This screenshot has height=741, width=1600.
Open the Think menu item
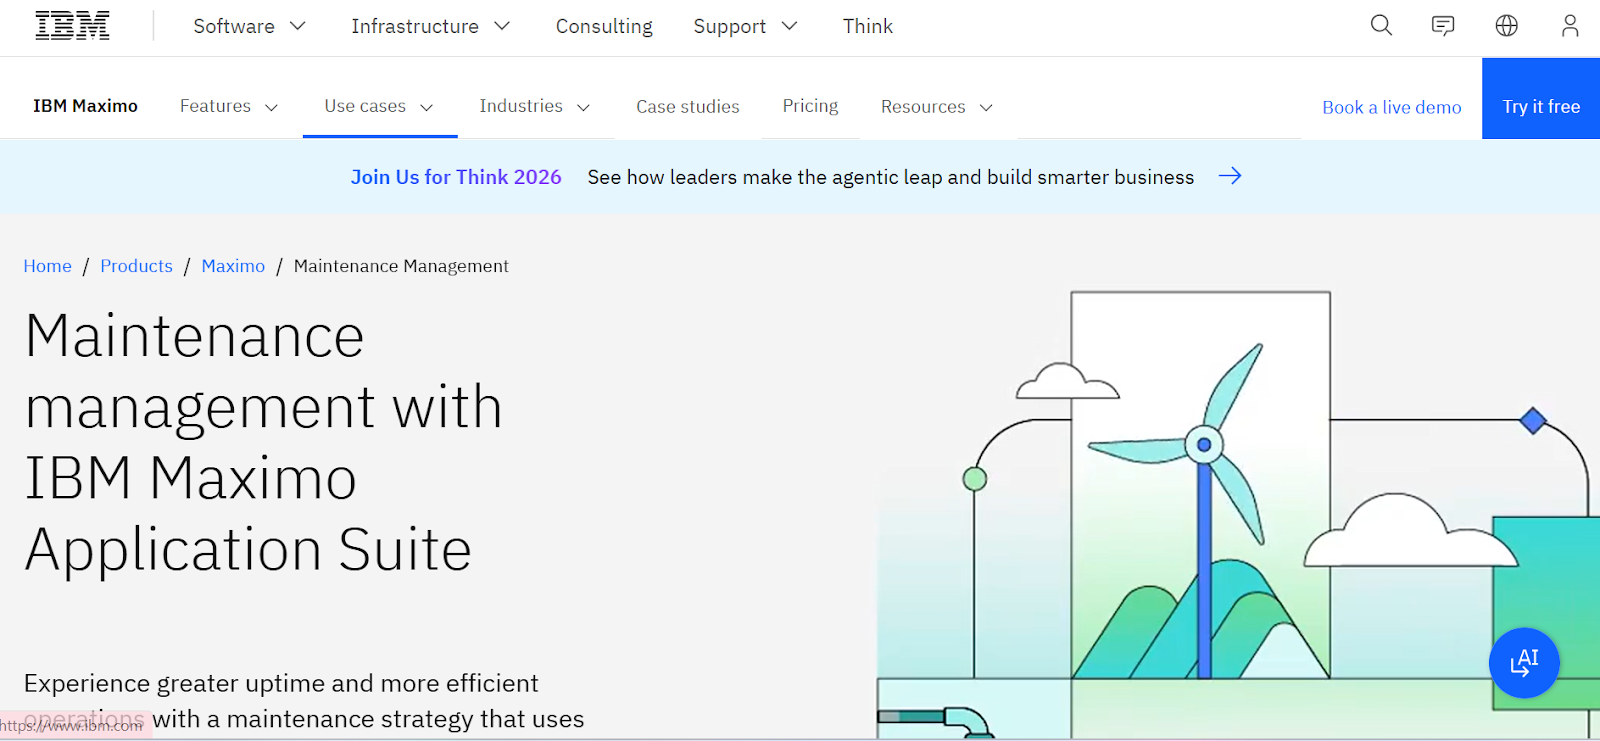point(868,26)
